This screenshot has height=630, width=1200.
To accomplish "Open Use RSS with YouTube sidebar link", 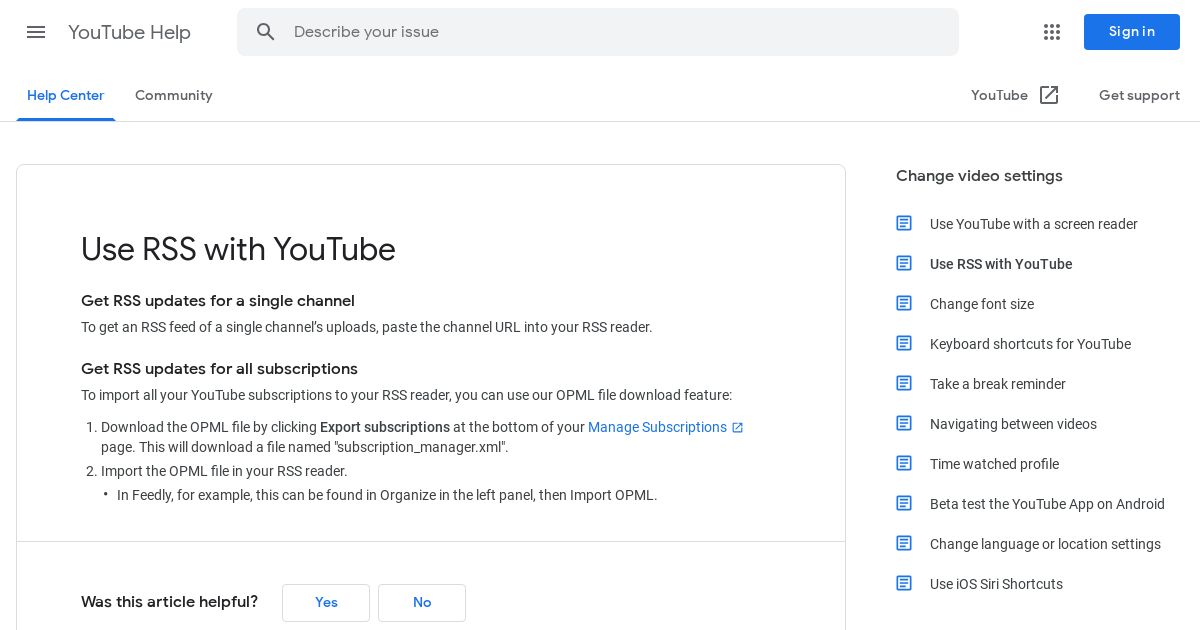I will coord(1001,264).
